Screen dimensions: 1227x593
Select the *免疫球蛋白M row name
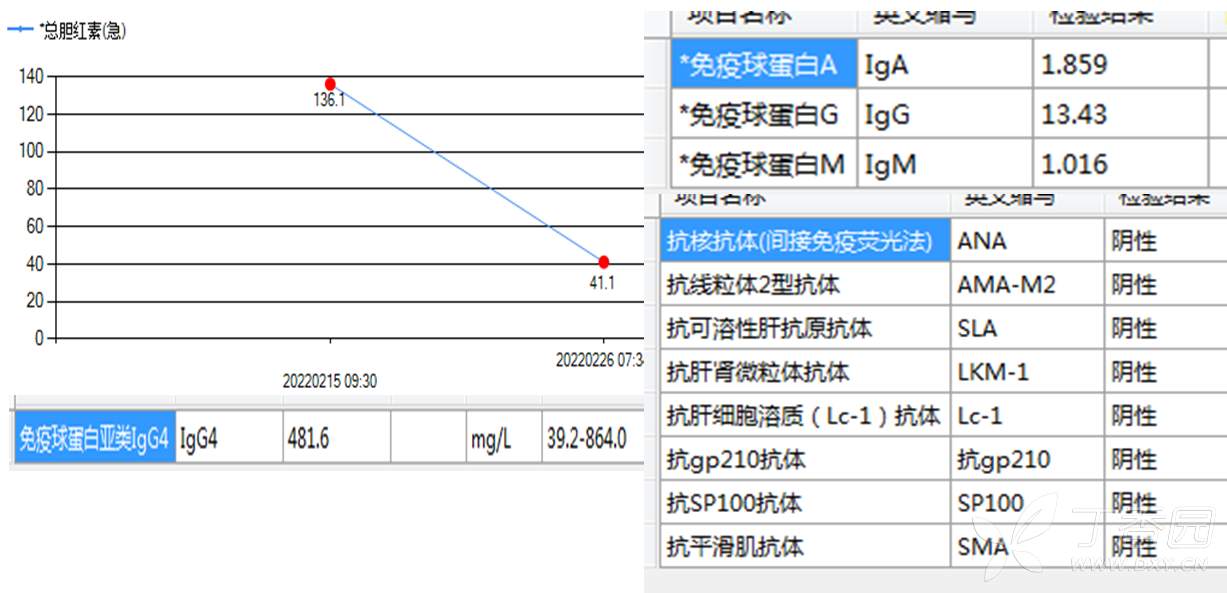[x=764, y=164]
